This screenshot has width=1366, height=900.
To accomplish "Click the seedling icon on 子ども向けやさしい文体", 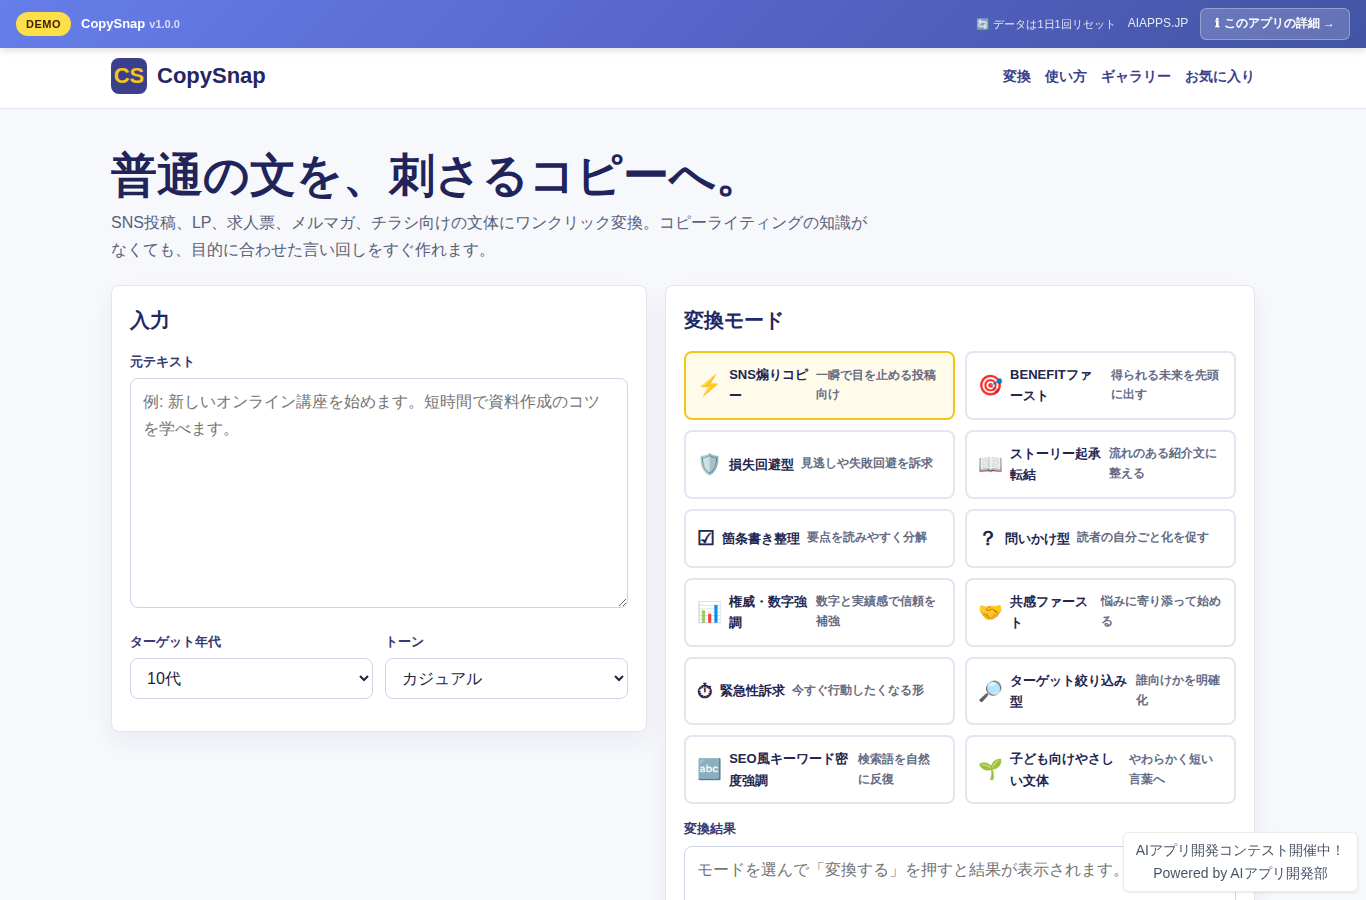I will pyautogui.click(x=990, y=769).
